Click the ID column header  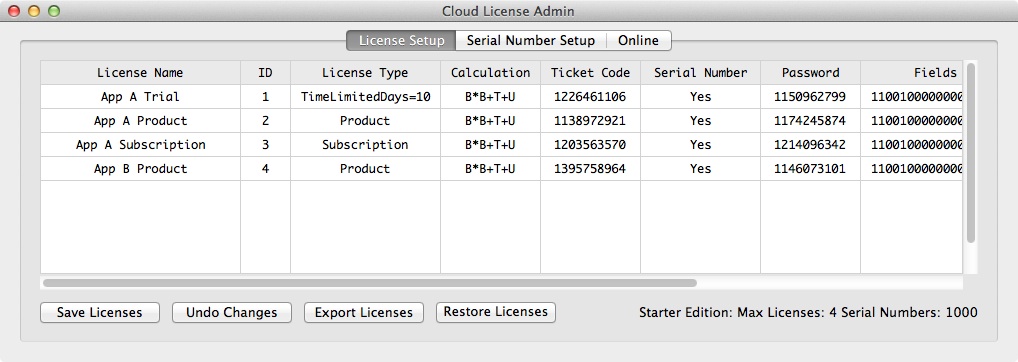click(265, 73)
